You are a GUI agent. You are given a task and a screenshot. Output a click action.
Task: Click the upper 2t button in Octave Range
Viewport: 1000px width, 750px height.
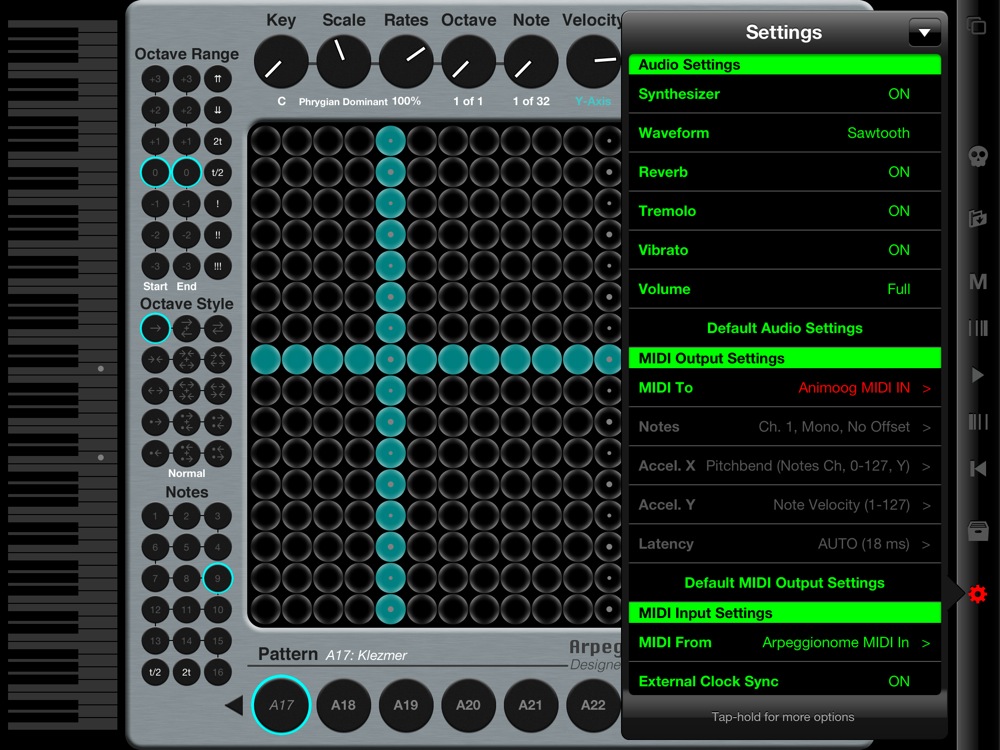[x=217, y=141]
